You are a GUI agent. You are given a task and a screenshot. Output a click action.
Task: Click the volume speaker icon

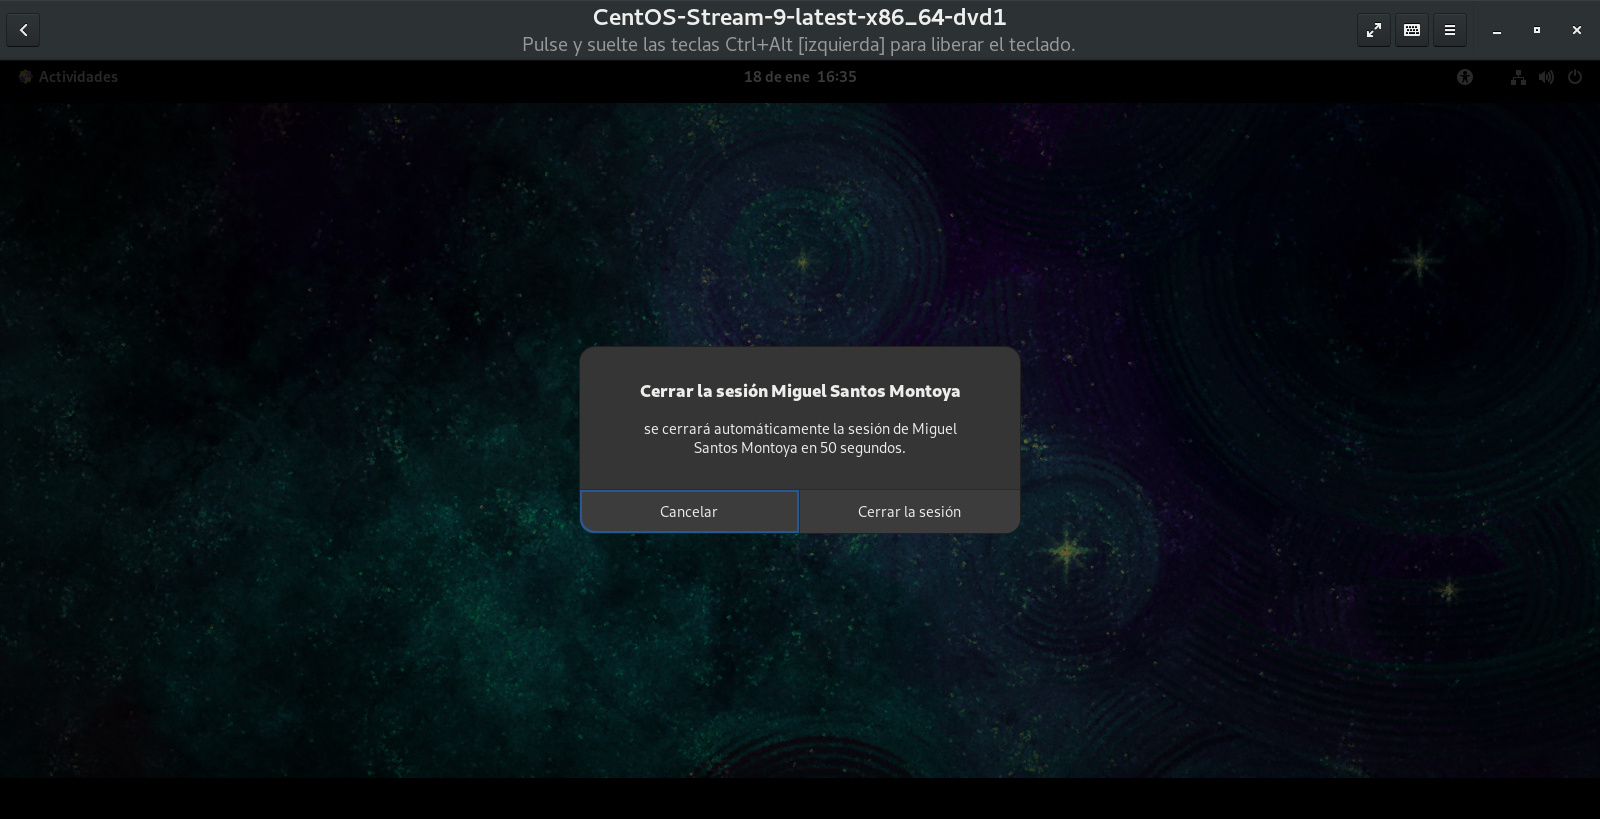coord(1546,77)
